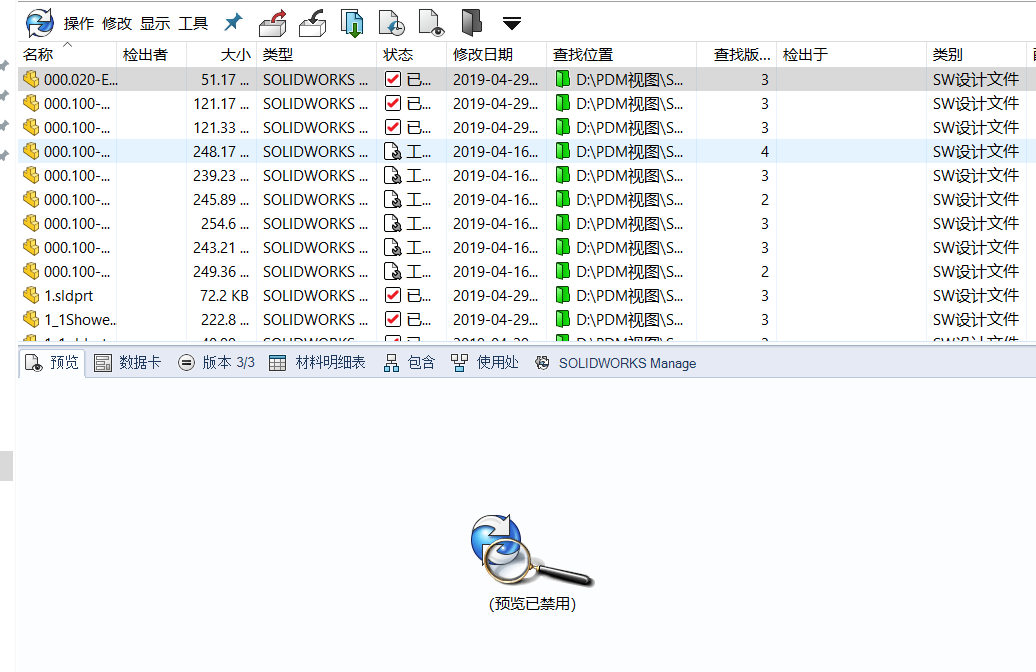Open the 工具 menu
Screen dimensions: 1036x672
[x=193, y=23]
